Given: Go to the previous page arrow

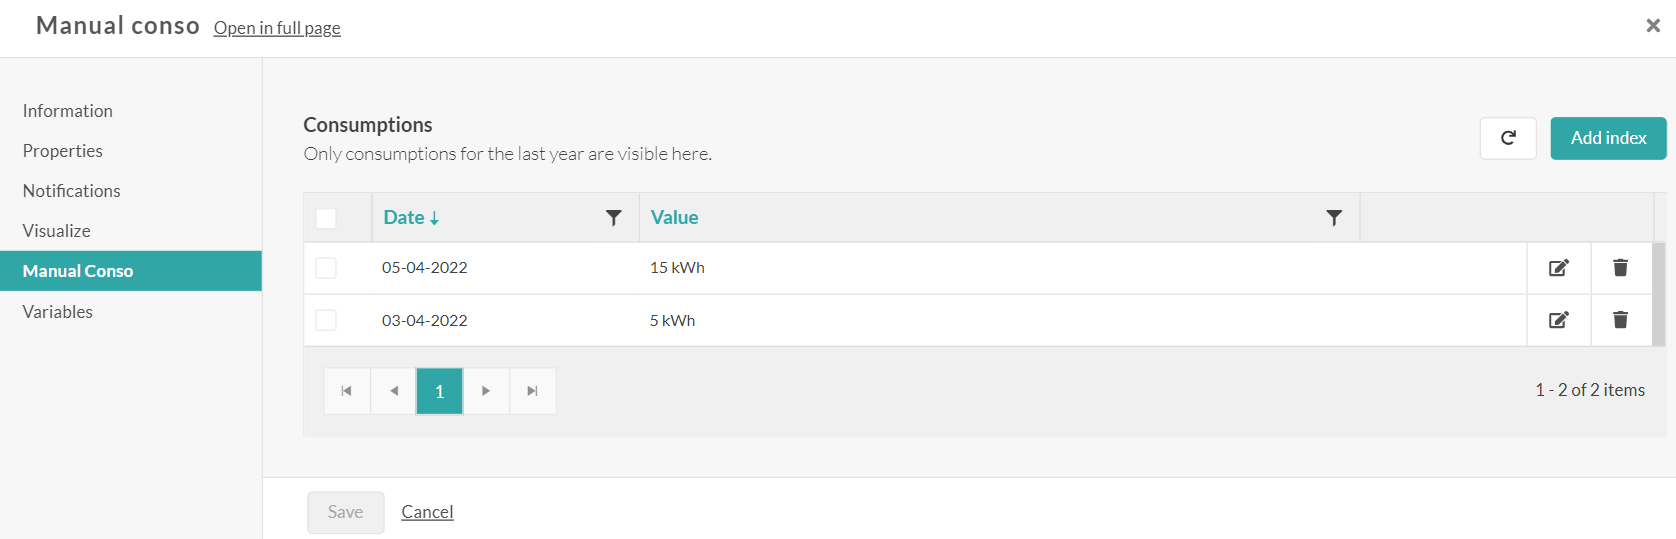Looking at the screenshot, I should click(394, 391).
